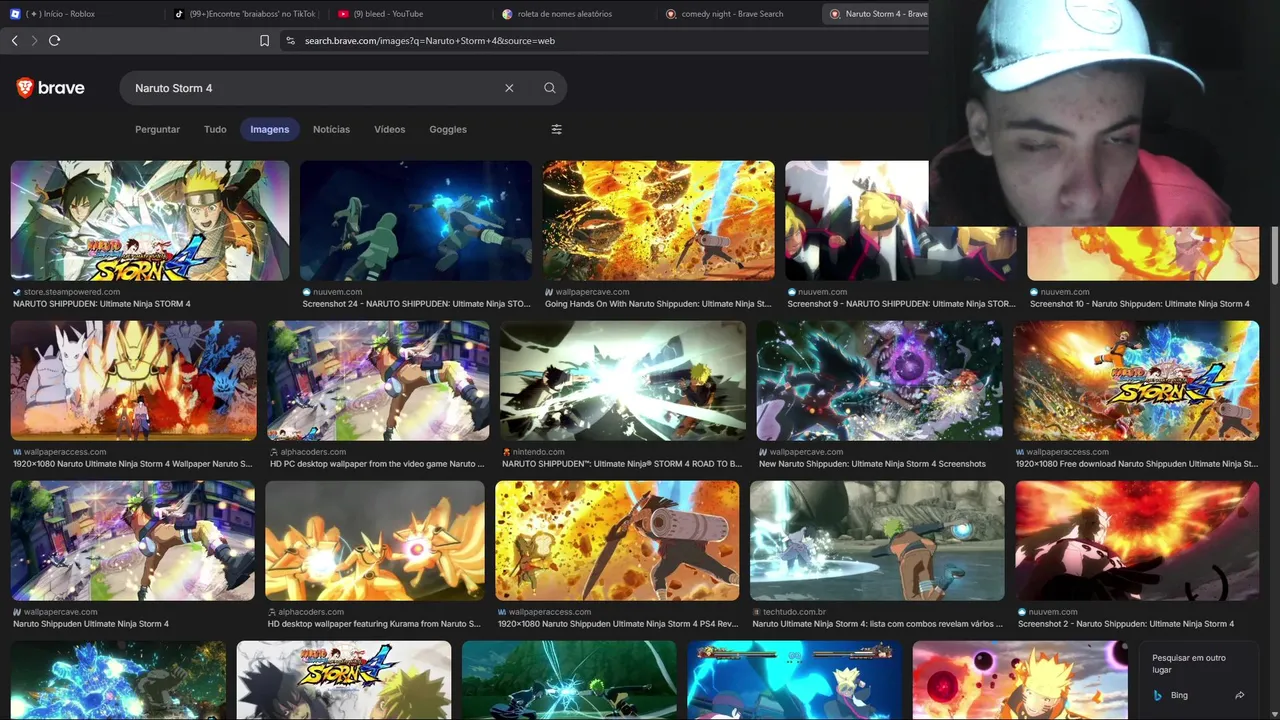Click the NARUTO SHIPPUDEN: Ultimate Ninja STORM 4 caption

[102, 304]
